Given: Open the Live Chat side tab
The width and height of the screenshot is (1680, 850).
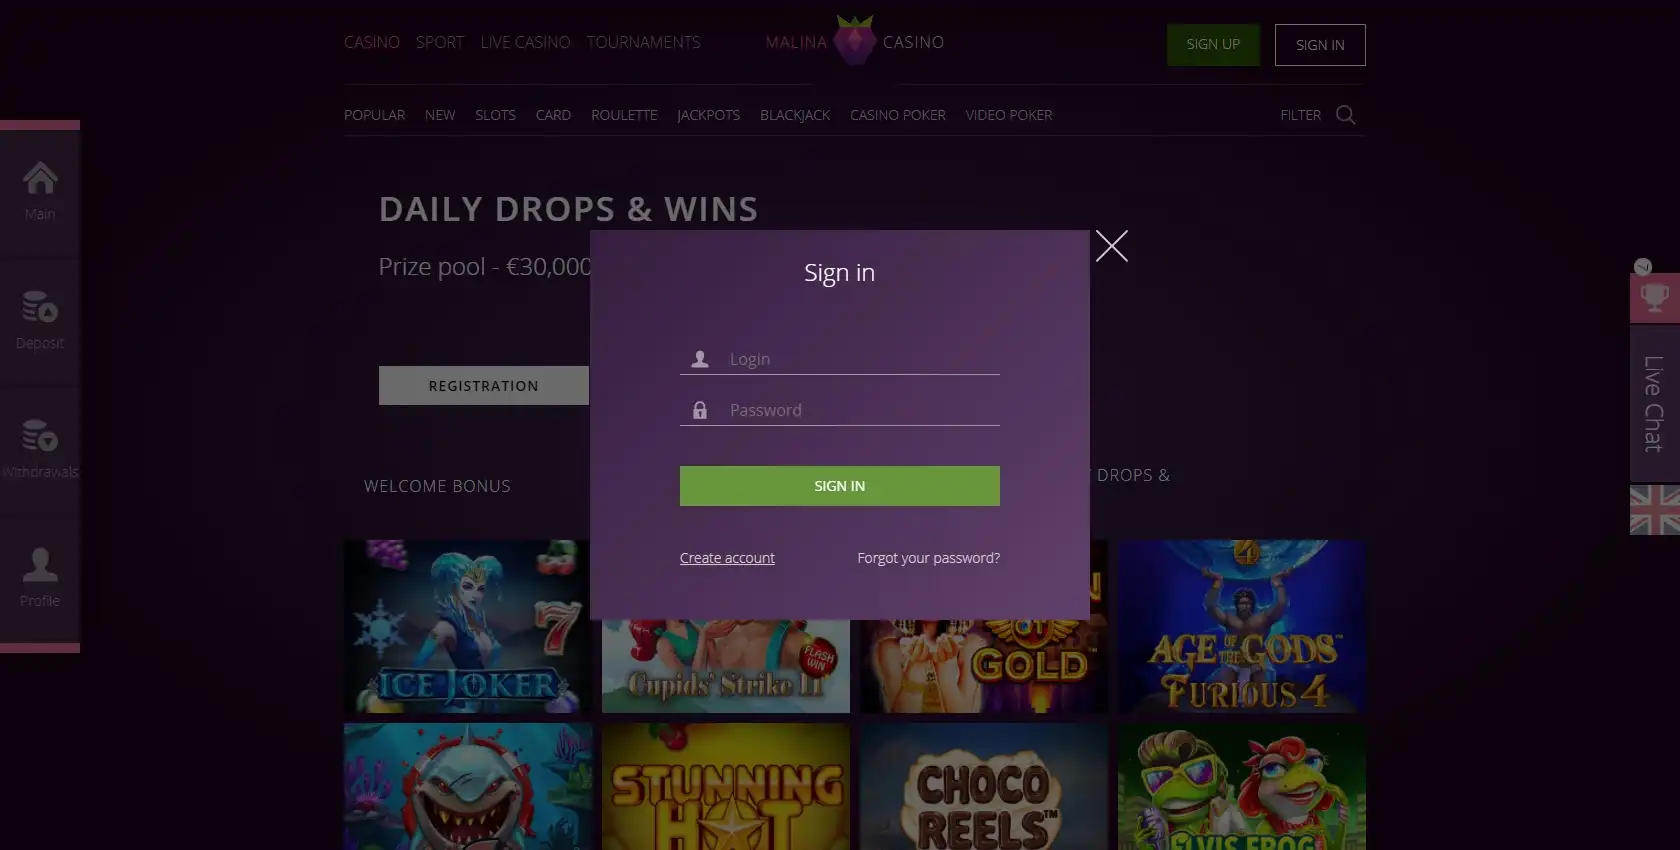Looking at the screenshot, I should pos(1655,404).
